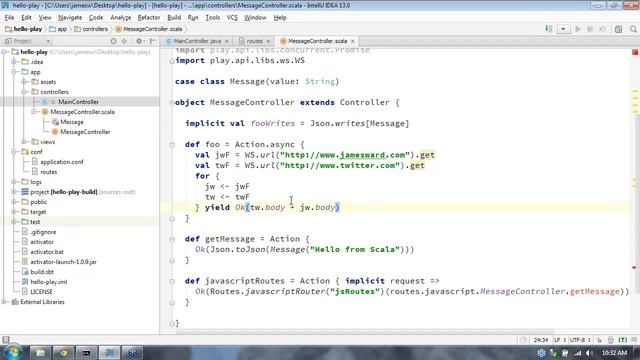Screen dimensions: 640x360
Task: Click the Debug icon in toolbar
Action: pyautogui.click(x=590, y=29)
